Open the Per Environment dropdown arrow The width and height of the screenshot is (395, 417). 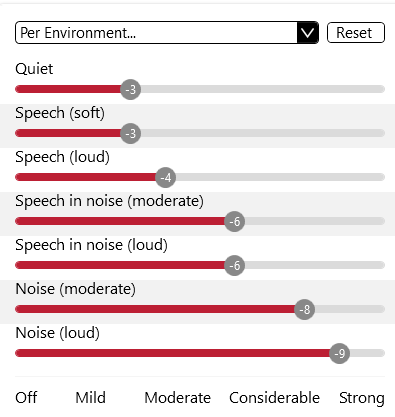[307, 33]
